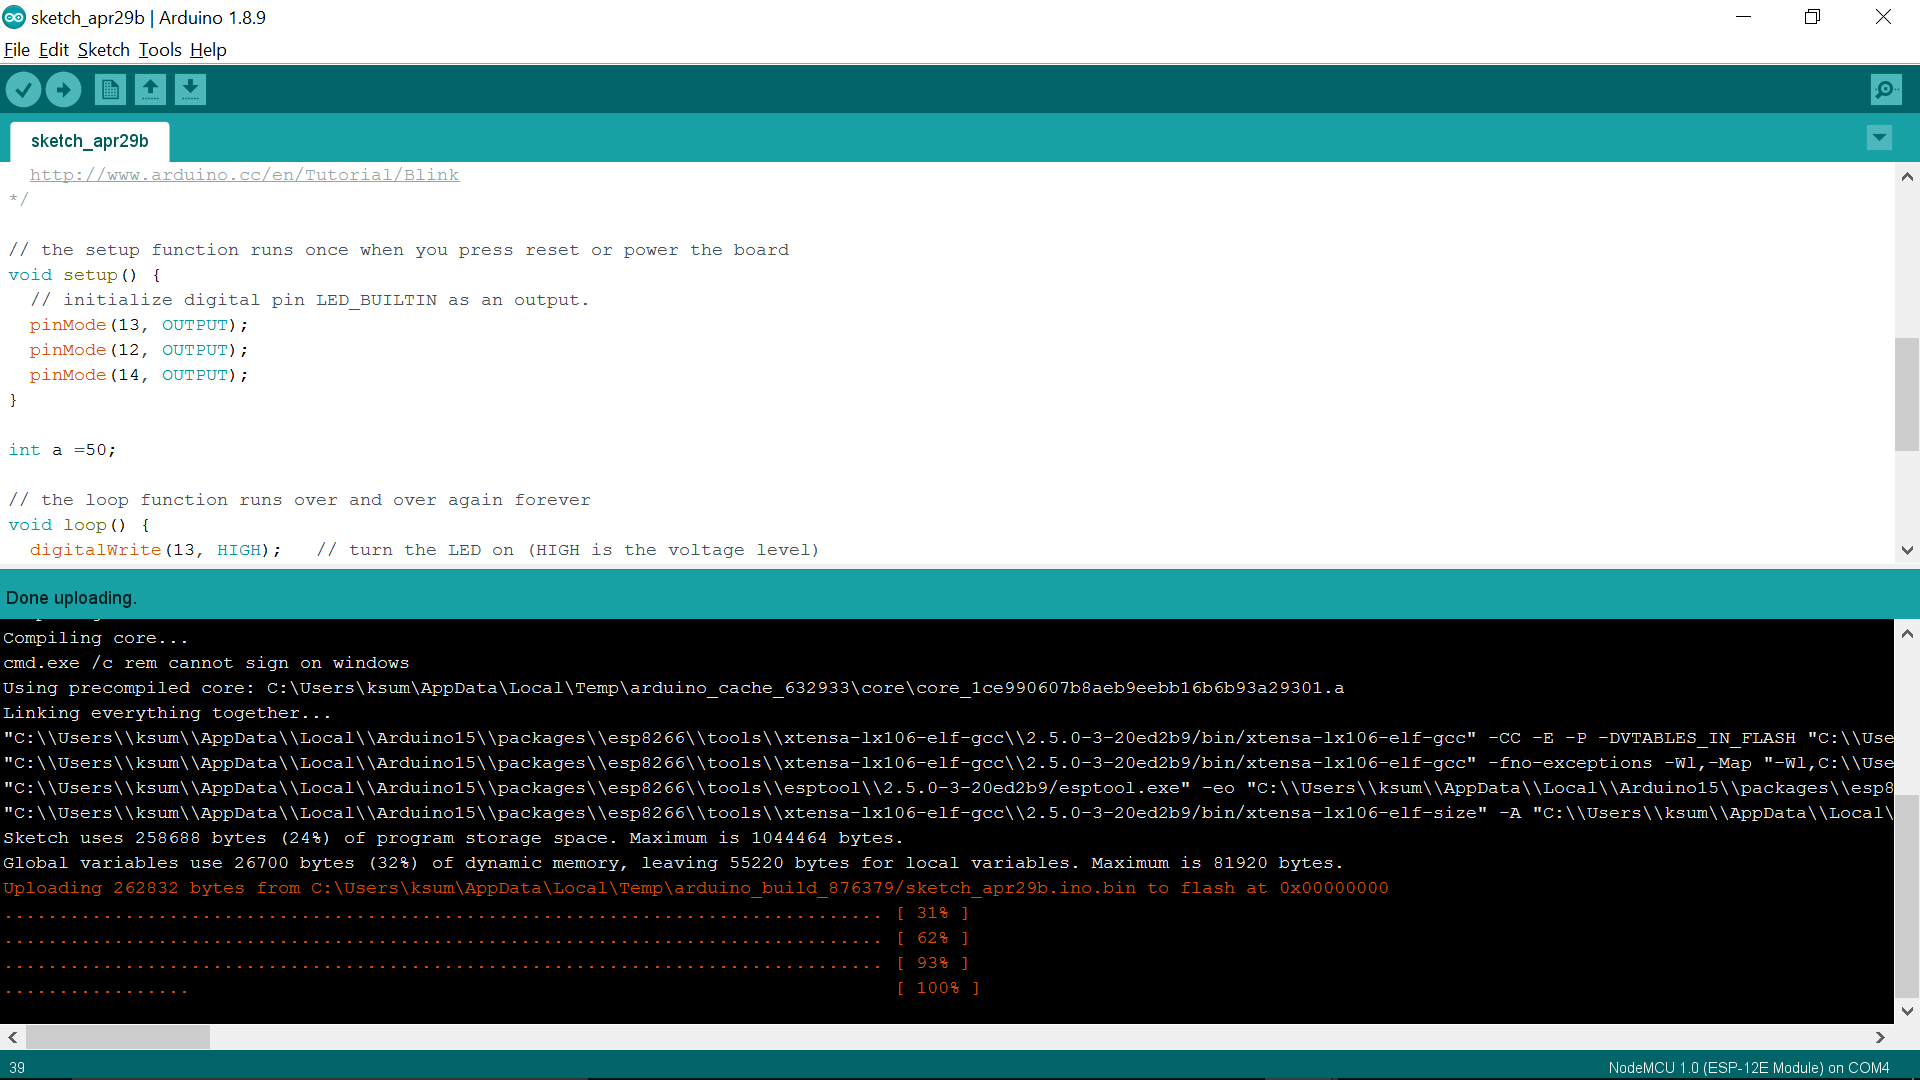Select the sketch_apr29b tab

[x=89, y=141]
